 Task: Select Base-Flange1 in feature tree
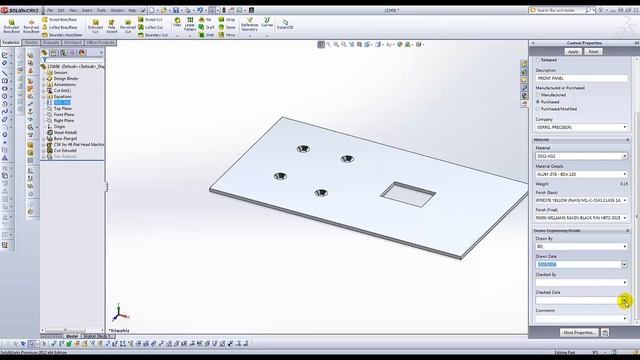65,139
